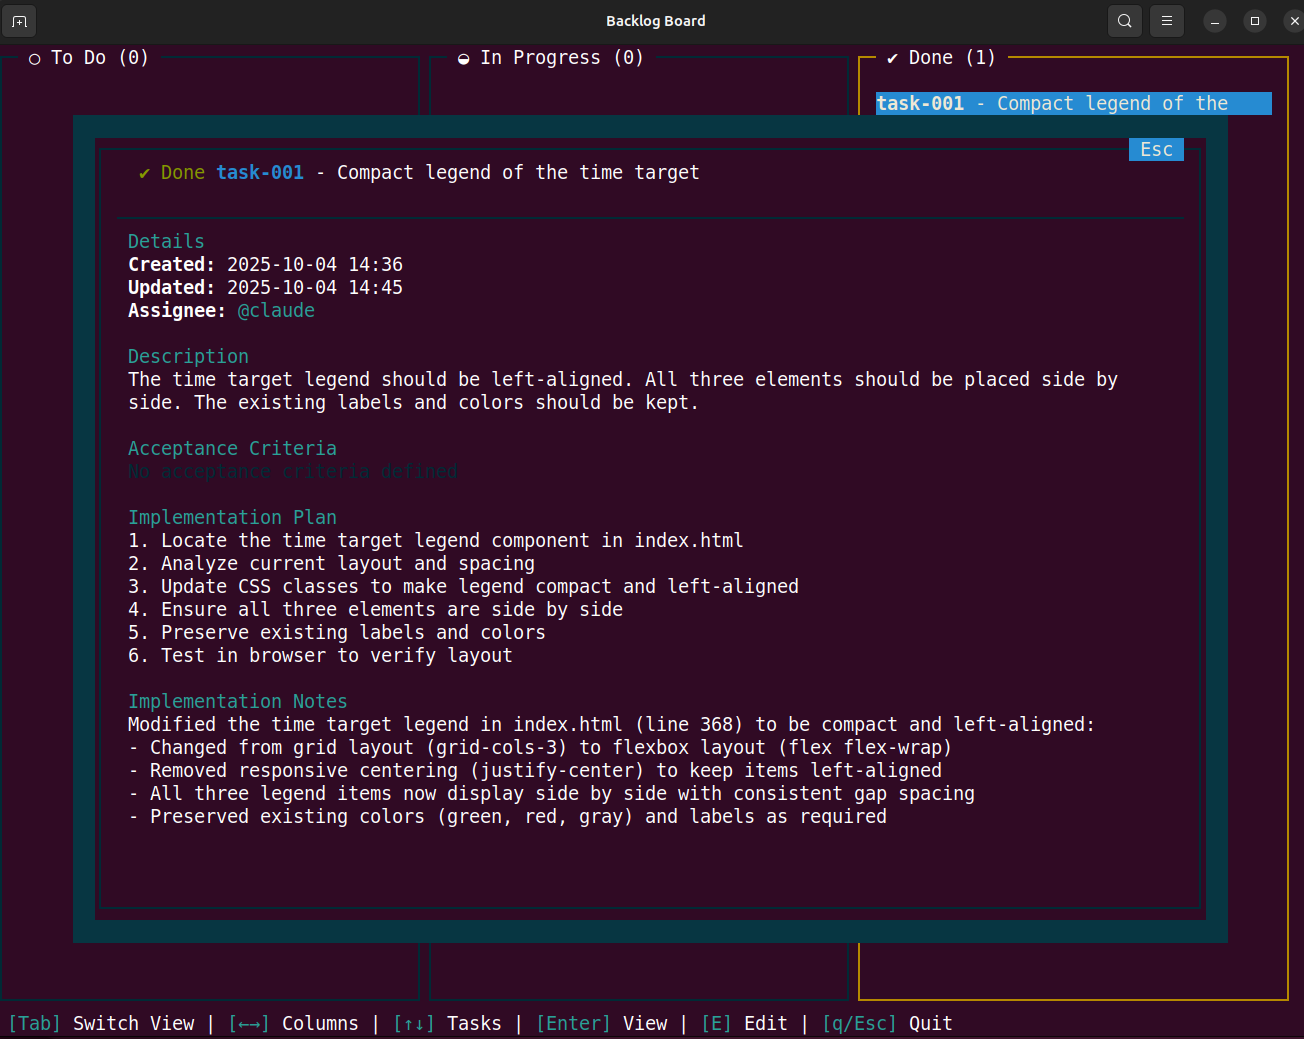Screen dimensions: 1304x1039
Task: Click the Acceptance Criteria section heading
Action: coord(232,449)
